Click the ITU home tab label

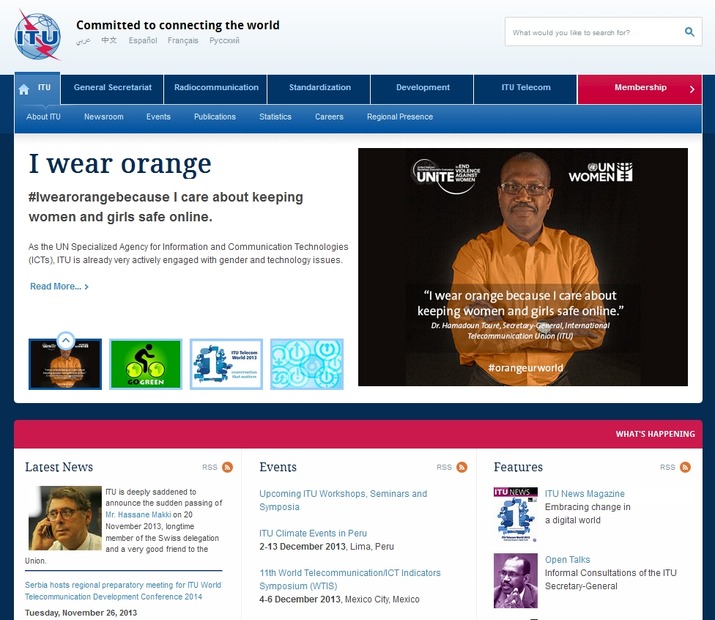pos(44,87)
